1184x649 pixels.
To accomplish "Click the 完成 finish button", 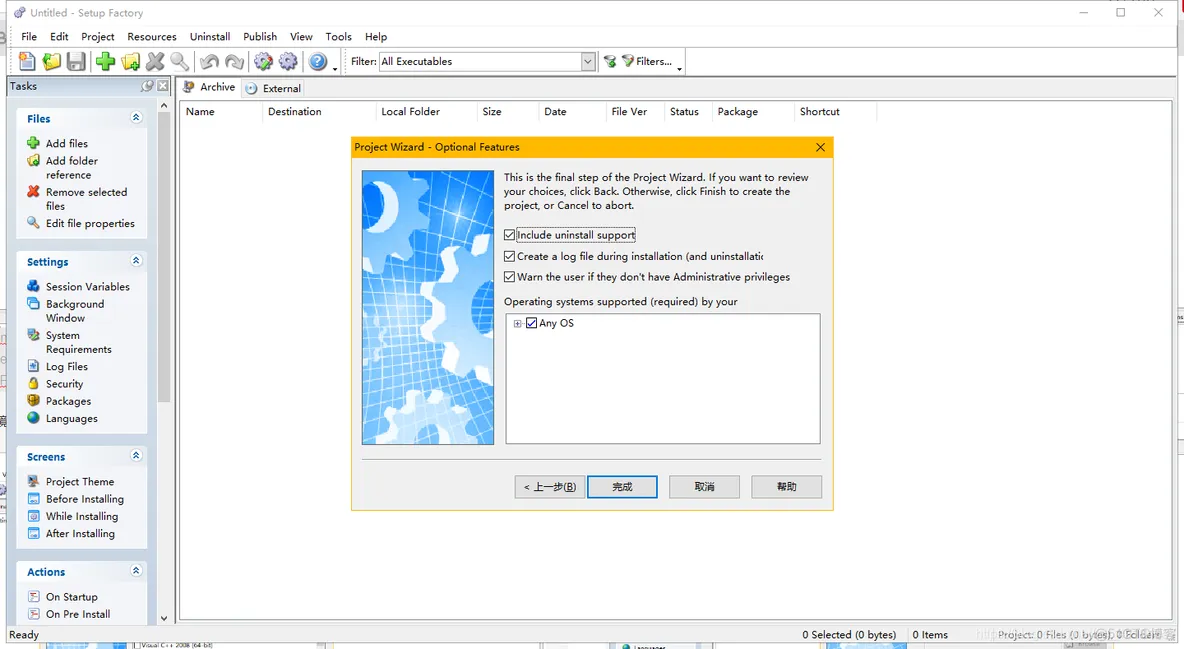I will click(622, 487).
